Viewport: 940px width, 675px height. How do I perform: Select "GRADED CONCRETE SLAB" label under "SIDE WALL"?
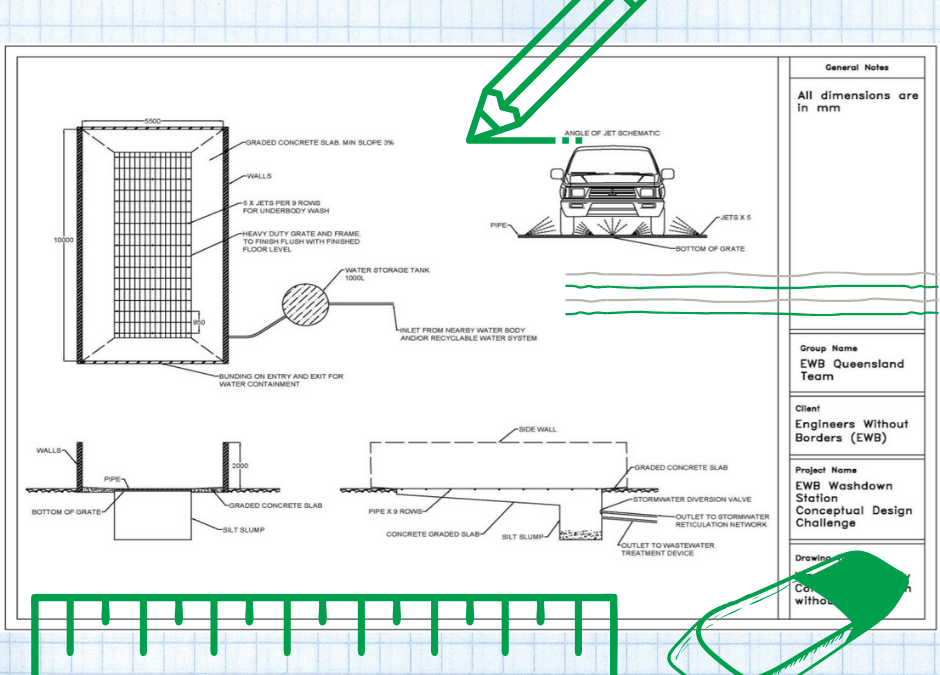pos(681,468)
